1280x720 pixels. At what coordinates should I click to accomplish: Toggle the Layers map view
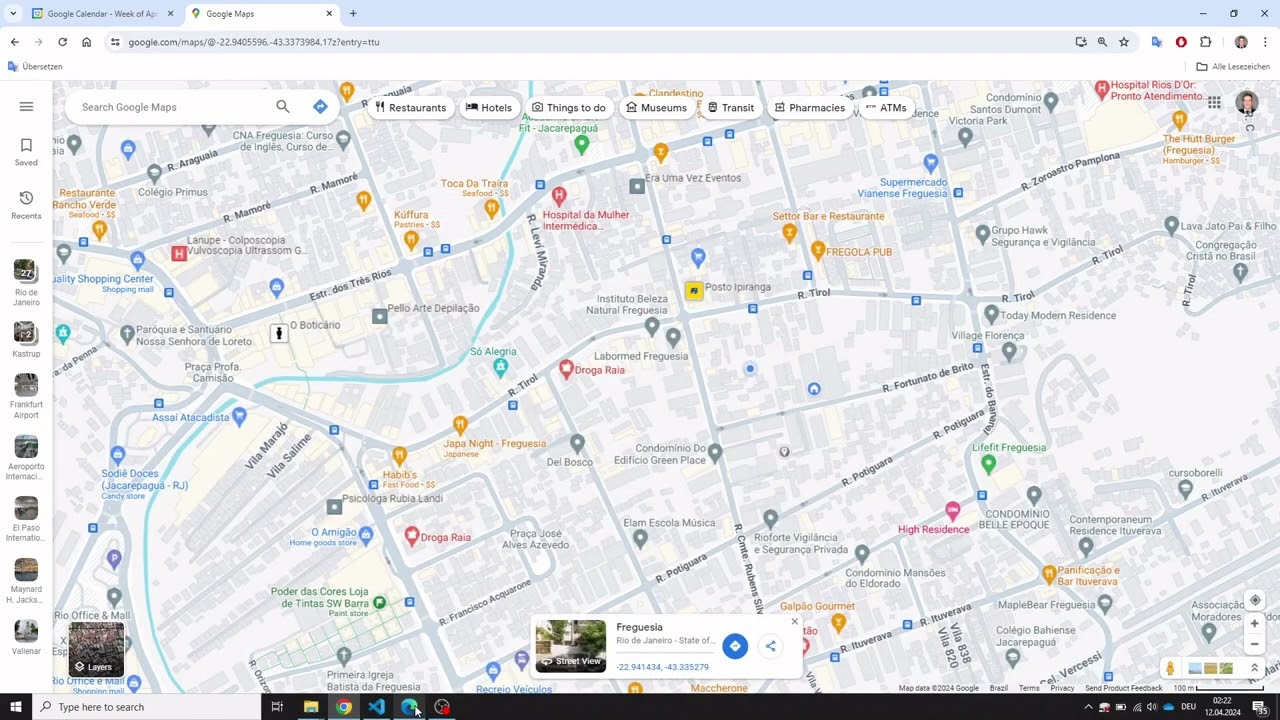click(96, 649)
